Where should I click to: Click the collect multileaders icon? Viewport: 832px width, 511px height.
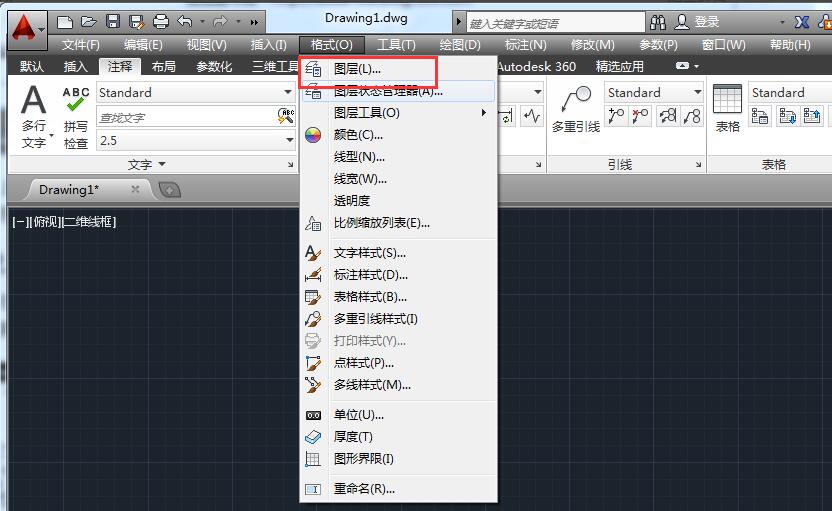pyautogui.click(x=692, y=116)
